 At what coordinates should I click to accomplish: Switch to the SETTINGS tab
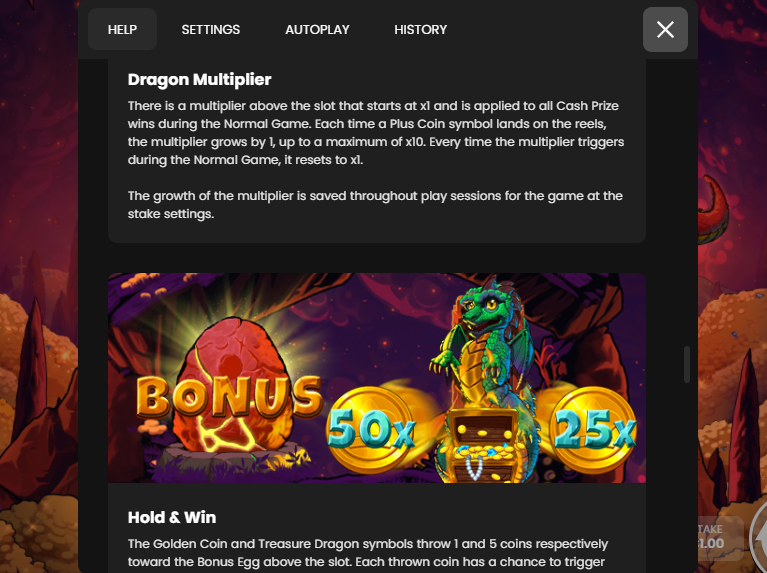tap(211, 29)
